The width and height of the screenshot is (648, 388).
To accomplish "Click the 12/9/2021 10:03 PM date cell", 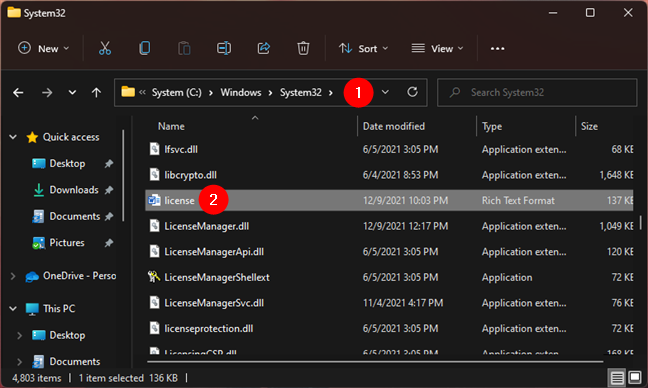I will pyautogui.click(x=405, y=200).
